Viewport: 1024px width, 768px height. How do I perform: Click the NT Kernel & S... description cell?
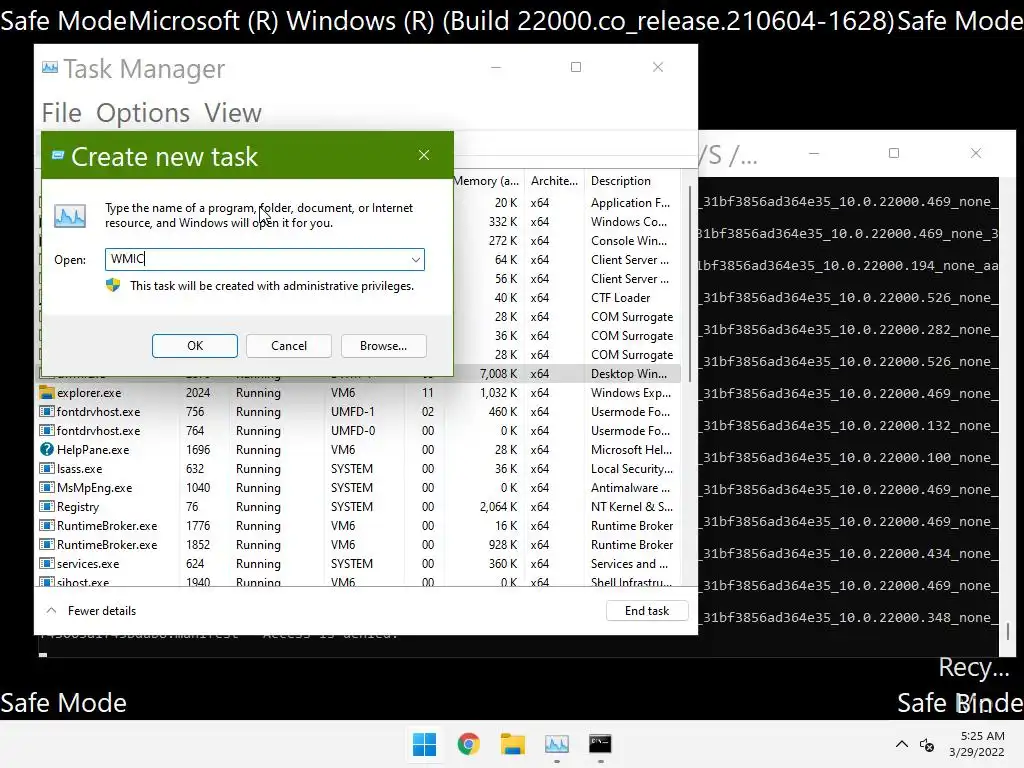[x=631, y=506]
